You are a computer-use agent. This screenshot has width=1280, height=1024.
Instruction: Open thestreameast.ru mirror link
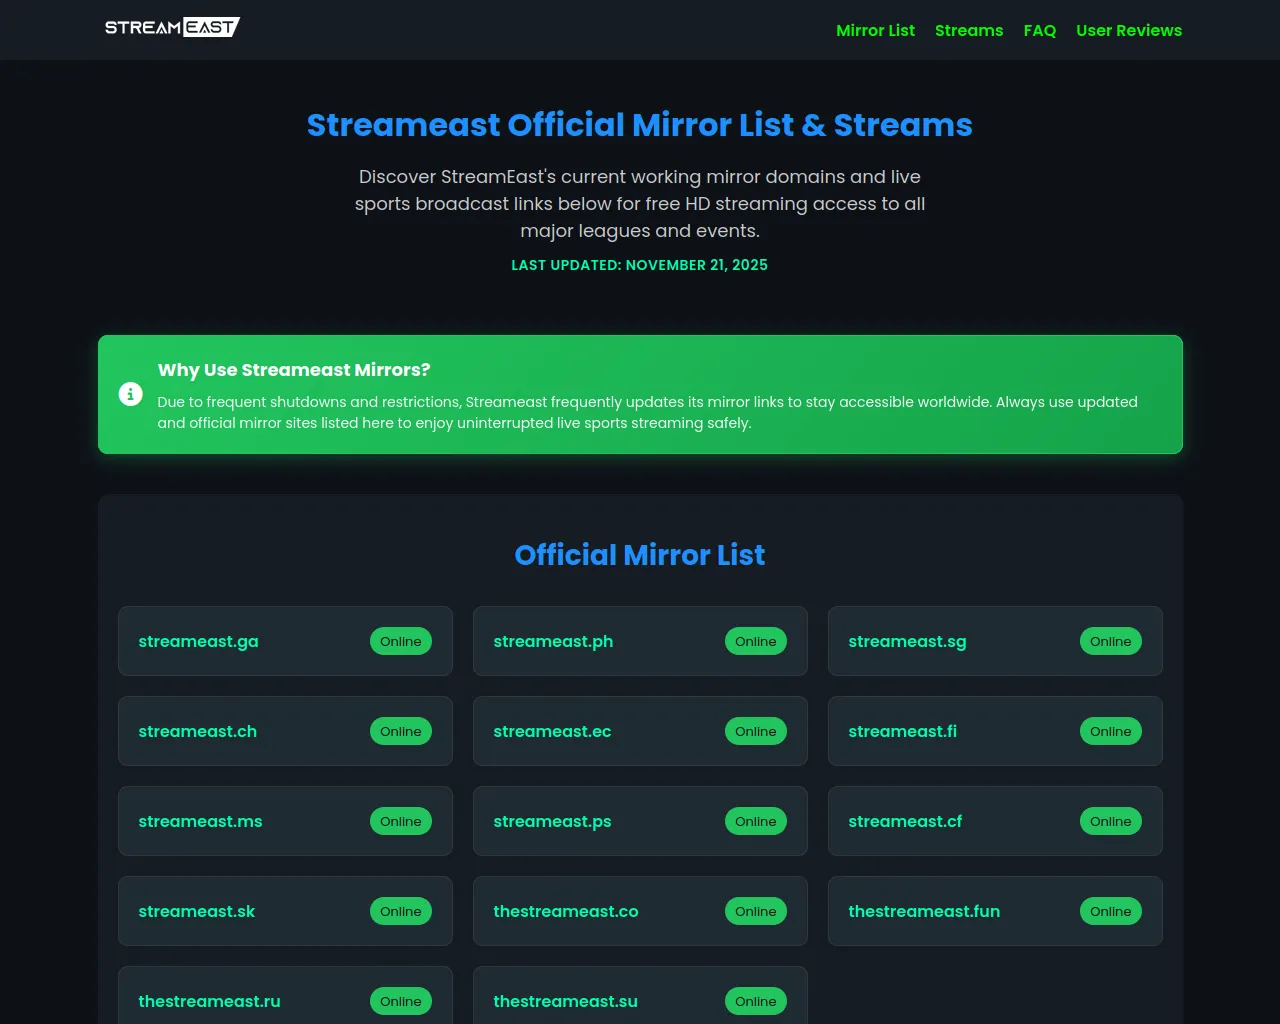tap(209, 1001)
